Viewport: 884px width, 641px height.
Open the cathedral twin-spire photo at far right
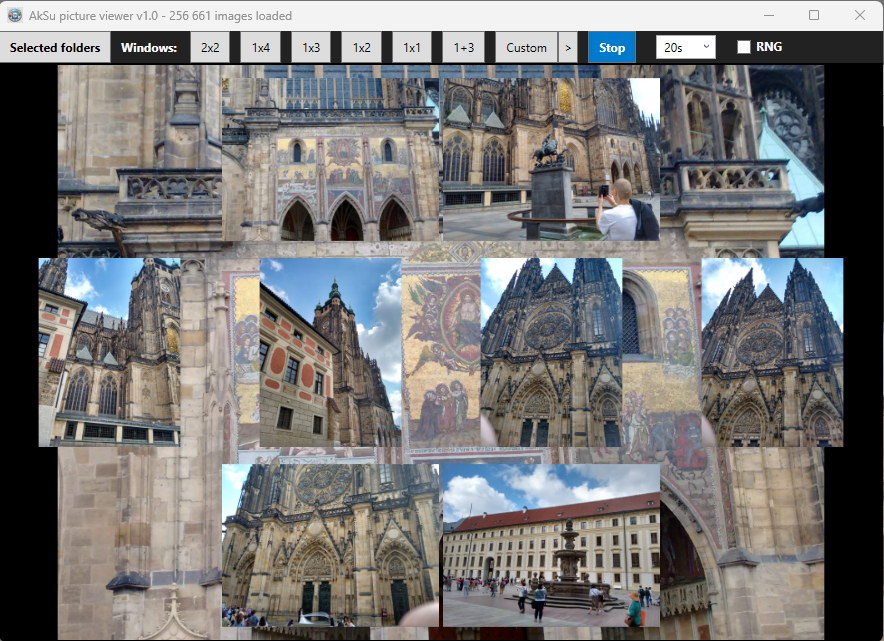tap(772, 352)
